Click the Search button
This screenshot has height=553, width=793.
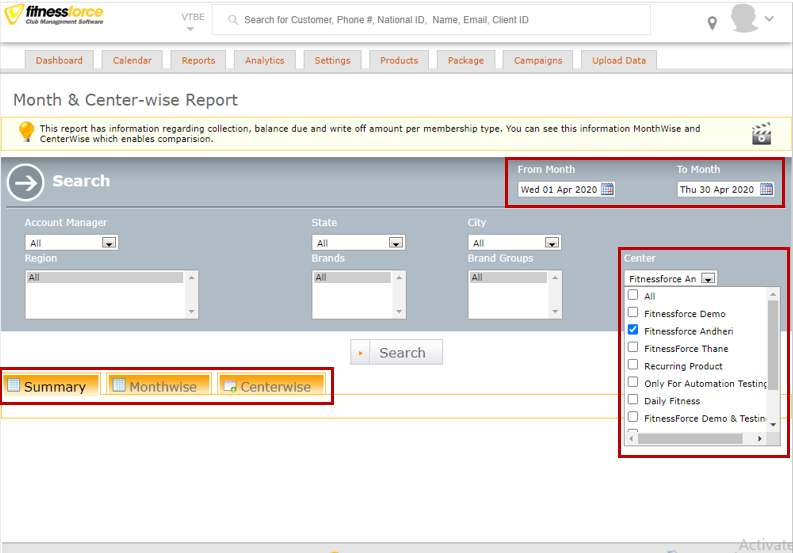396,352
